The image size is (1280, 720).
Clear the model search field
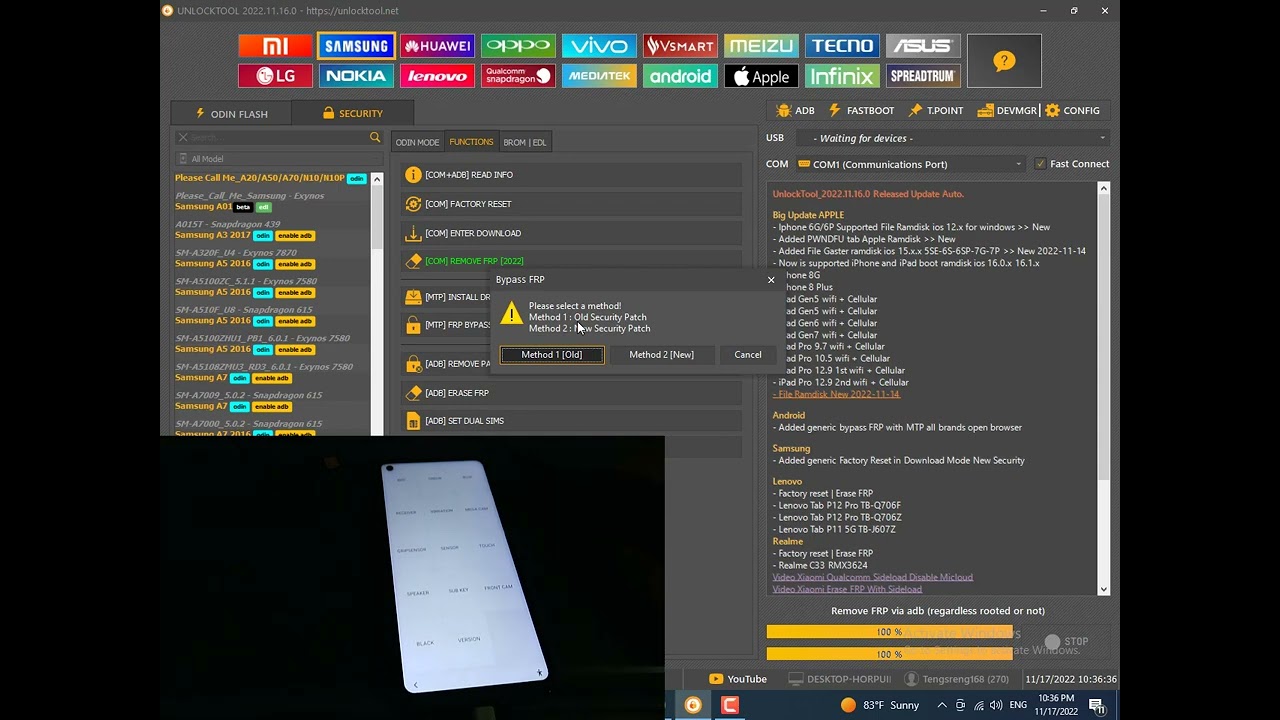(x=182, y=138)
